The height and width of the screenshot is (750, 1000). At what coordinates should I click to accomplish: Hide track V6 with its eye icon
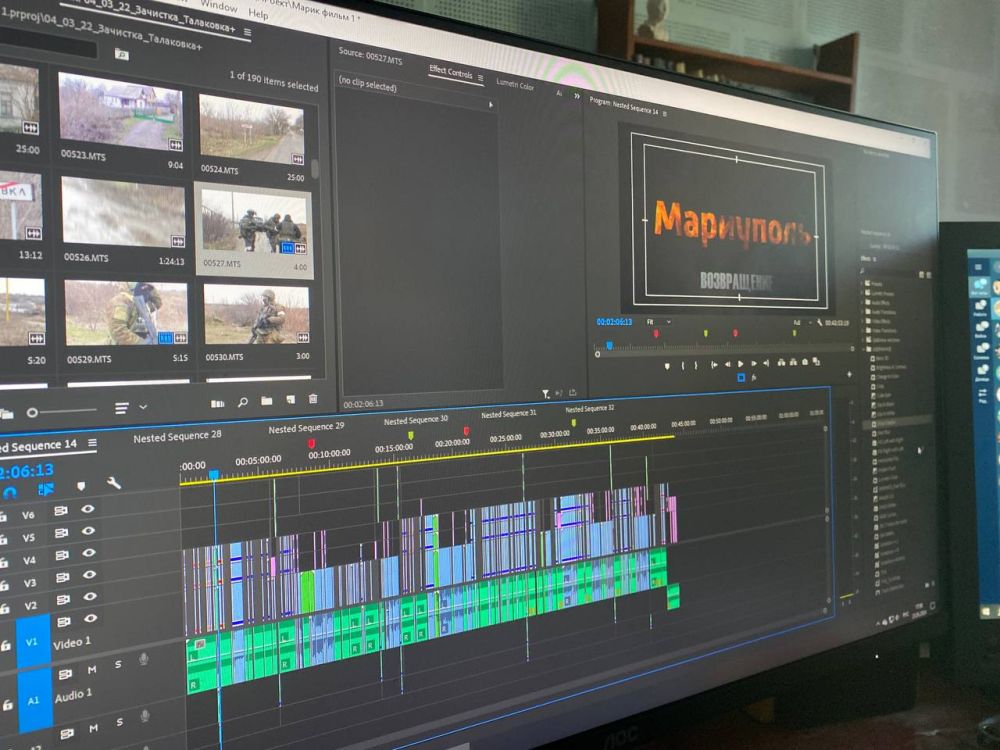[88, 509]
